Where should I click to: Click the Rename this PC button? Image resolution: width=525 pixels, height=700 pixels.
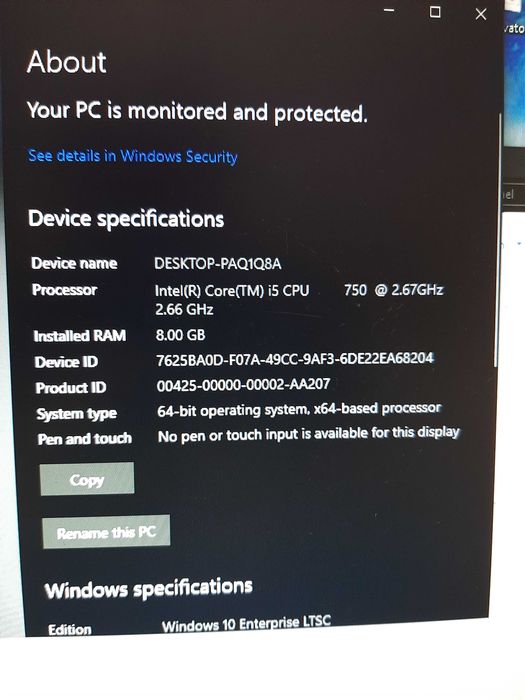(106, 532)
